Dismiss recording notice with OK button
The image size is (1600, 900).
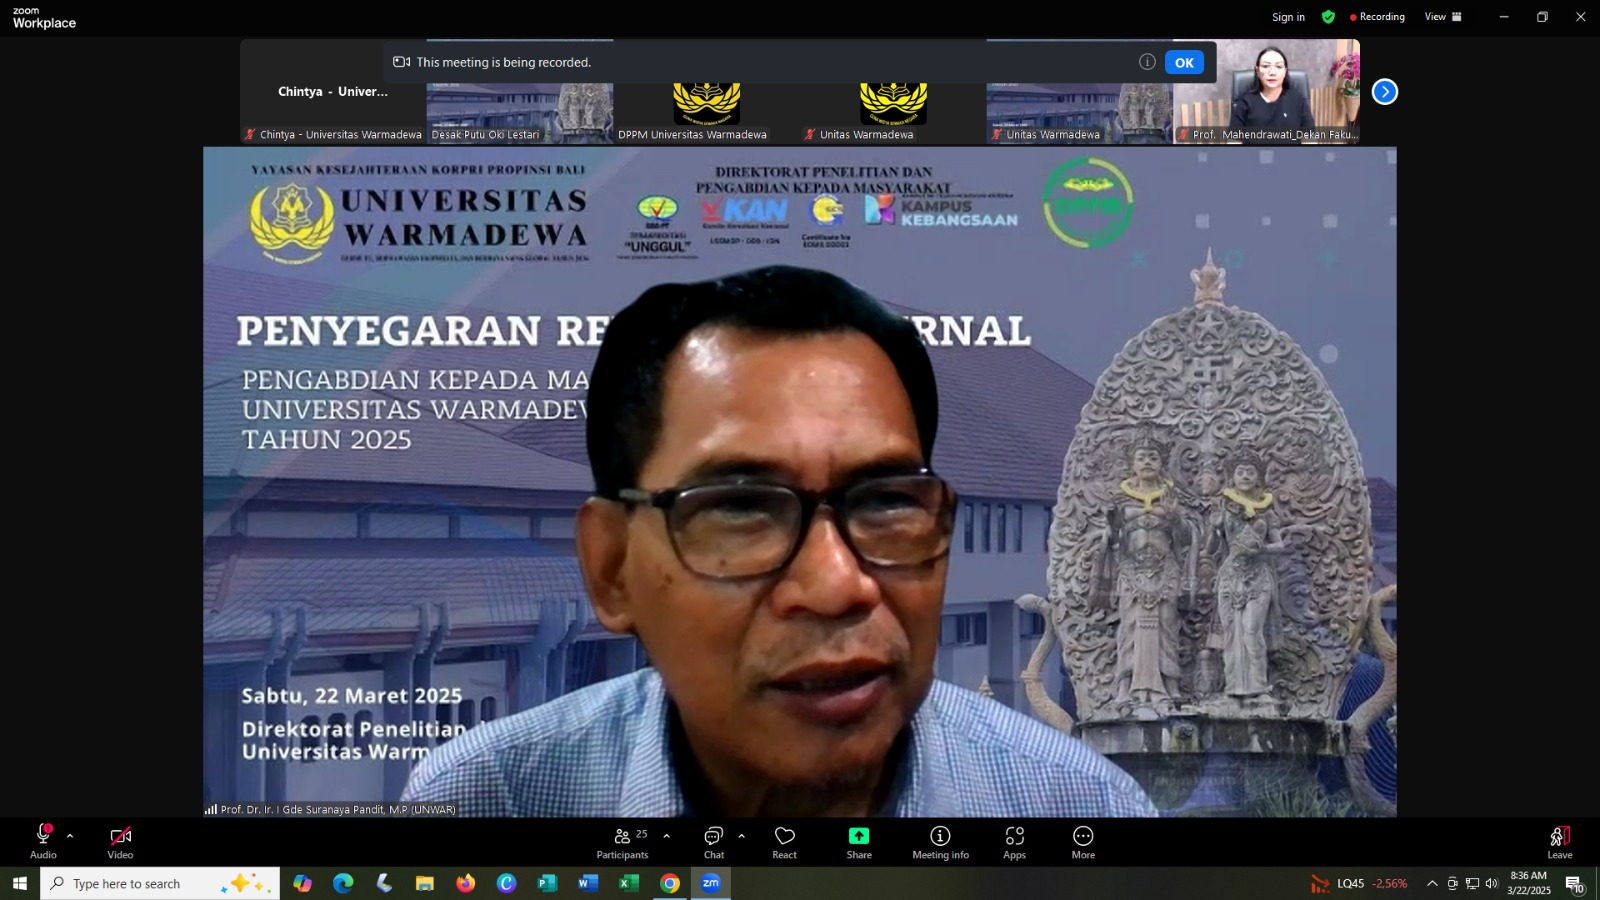click(1184, 62)
